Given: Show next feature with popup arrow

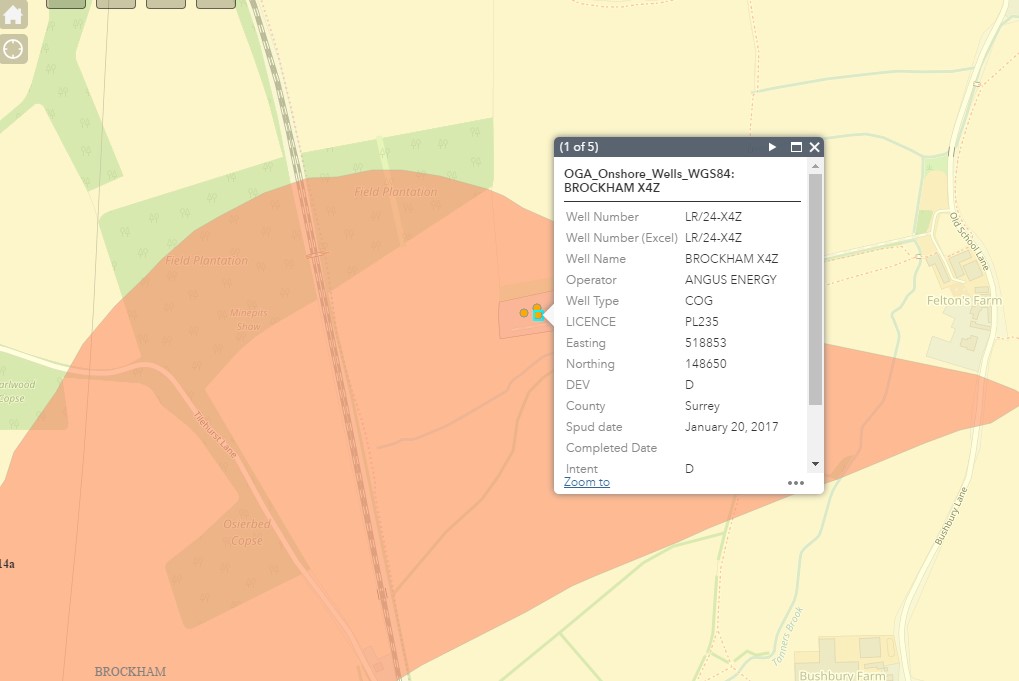Looking at the screenshot, I should (x=772, y=147).
